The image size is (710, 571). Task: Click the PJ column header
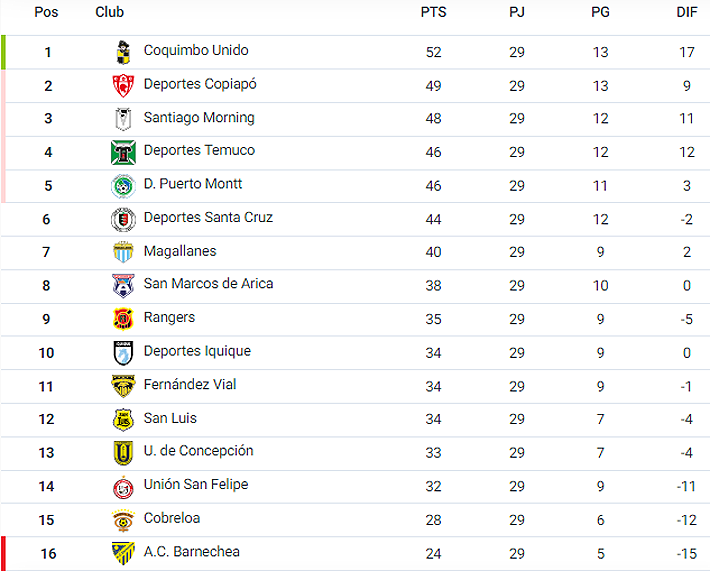click(x=516, y=13)
